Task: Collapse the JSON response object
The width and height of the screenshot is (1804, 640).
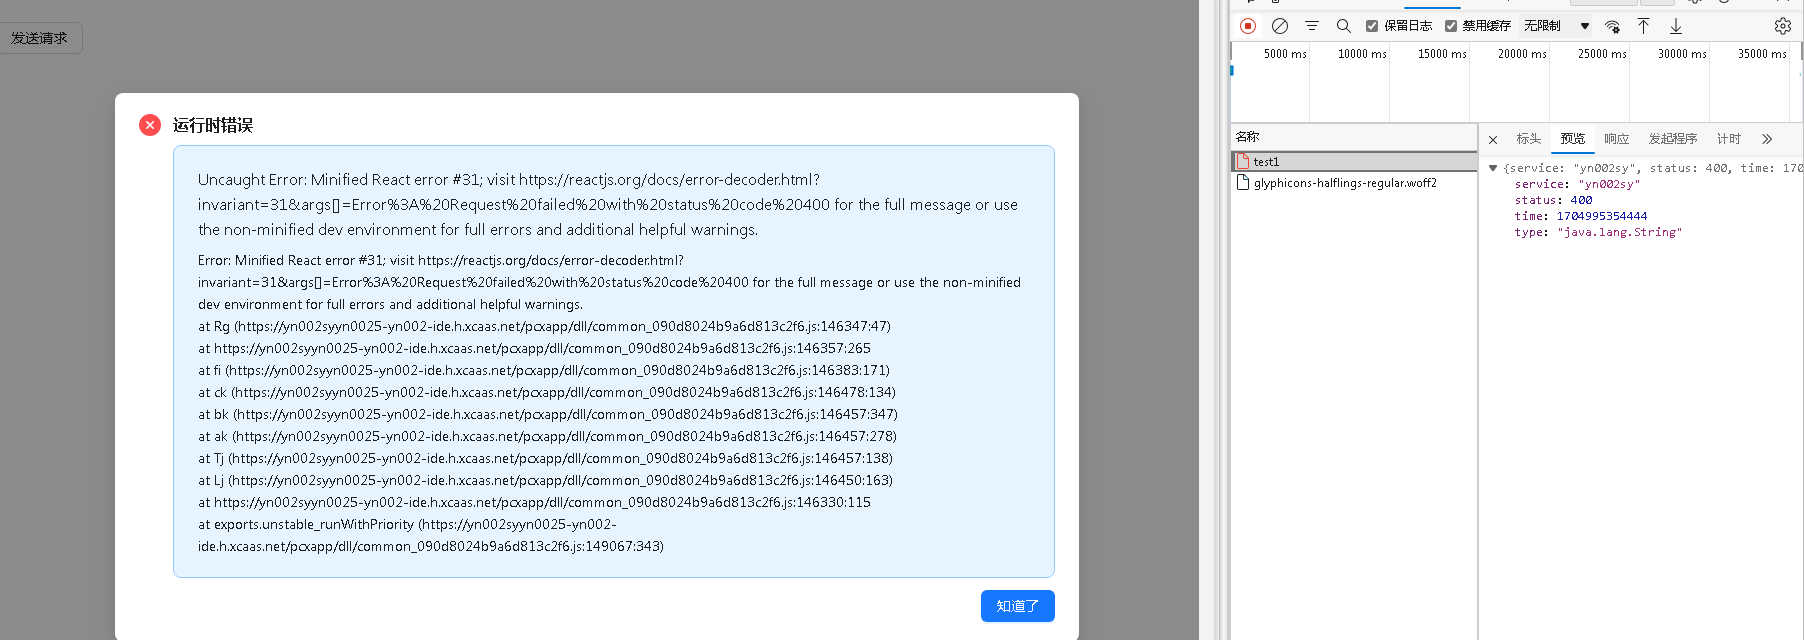Action: (1493, 168)
